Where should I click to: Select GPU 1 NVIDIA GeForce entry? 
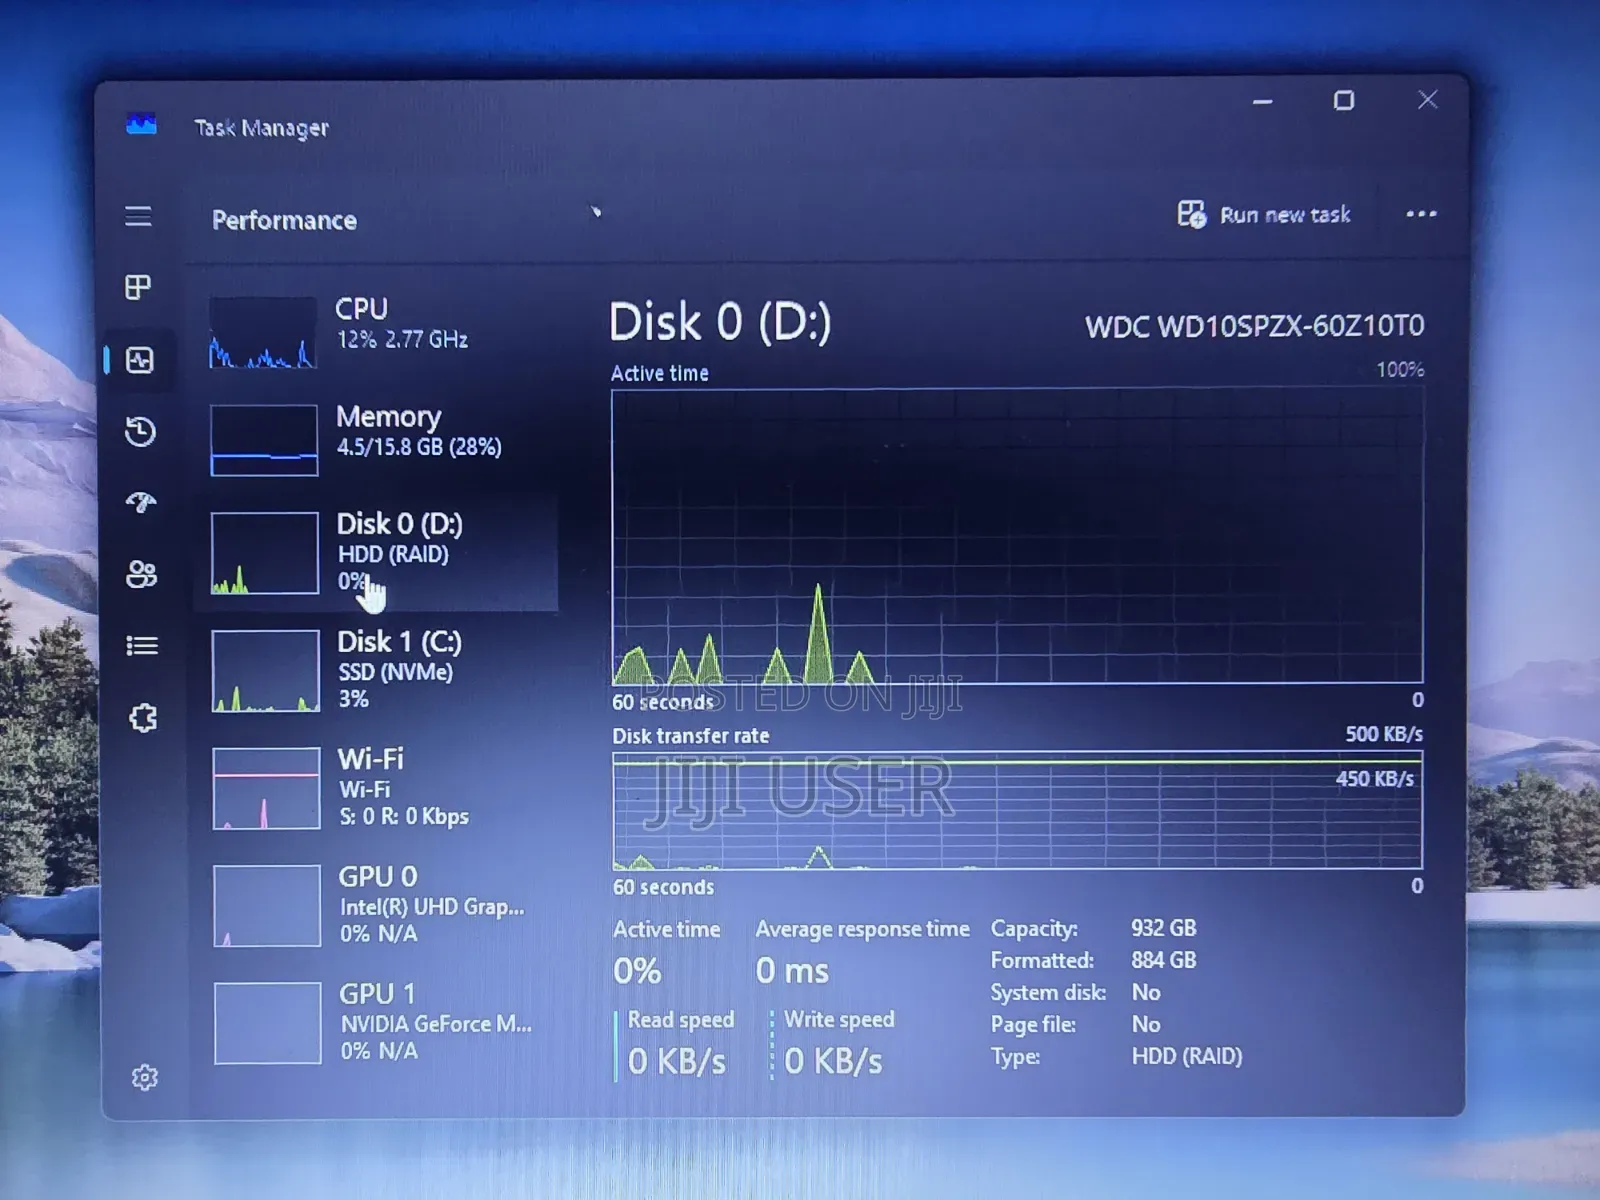pyautogui.click(x=377, y=1022)
